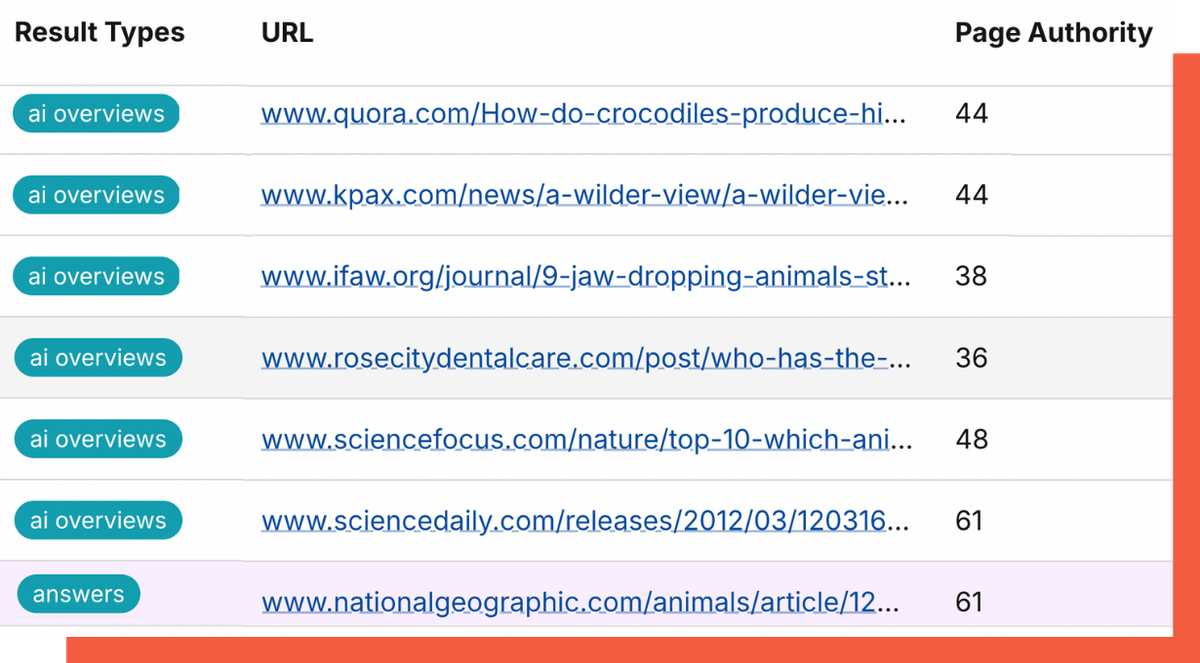Open the kpax.com a-wilder-view link
The width and height of the screenshot is (1200, 663).
tap(583, 195)
